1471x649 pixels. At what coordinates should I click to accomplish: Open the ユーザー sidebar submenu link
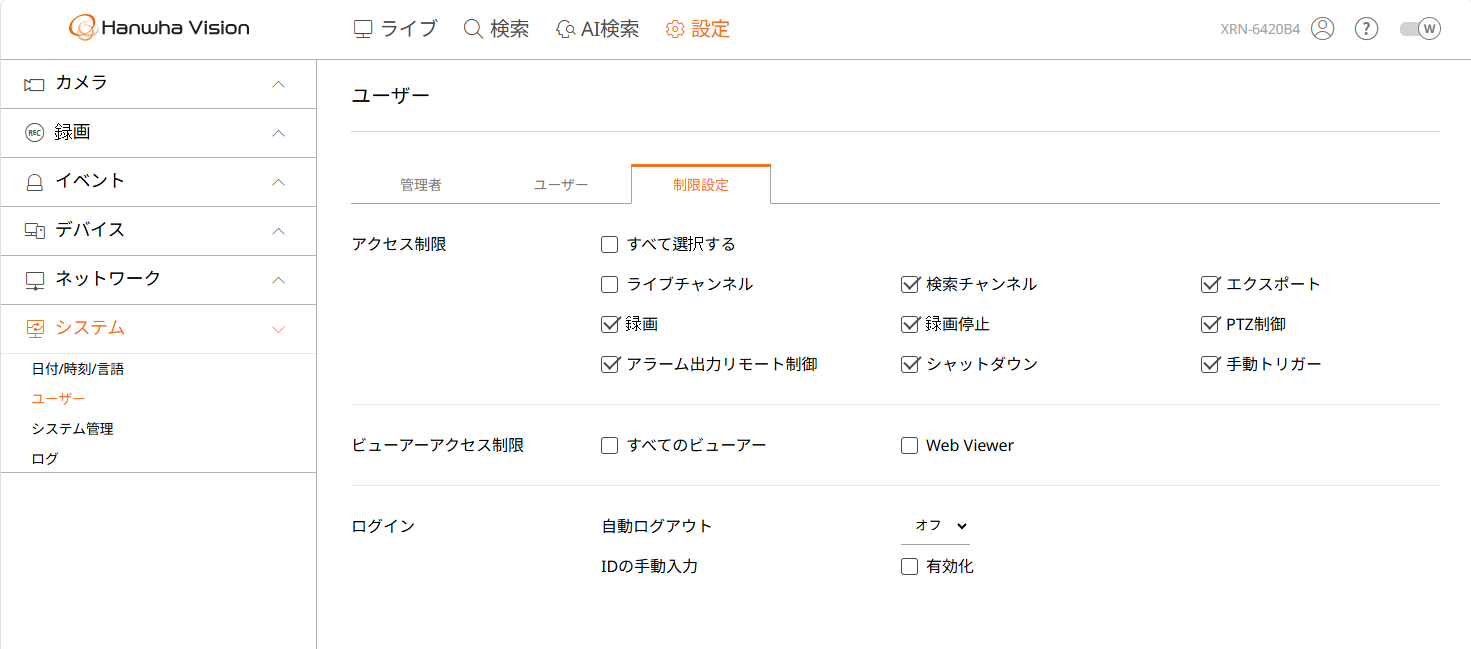coord(58,399)
